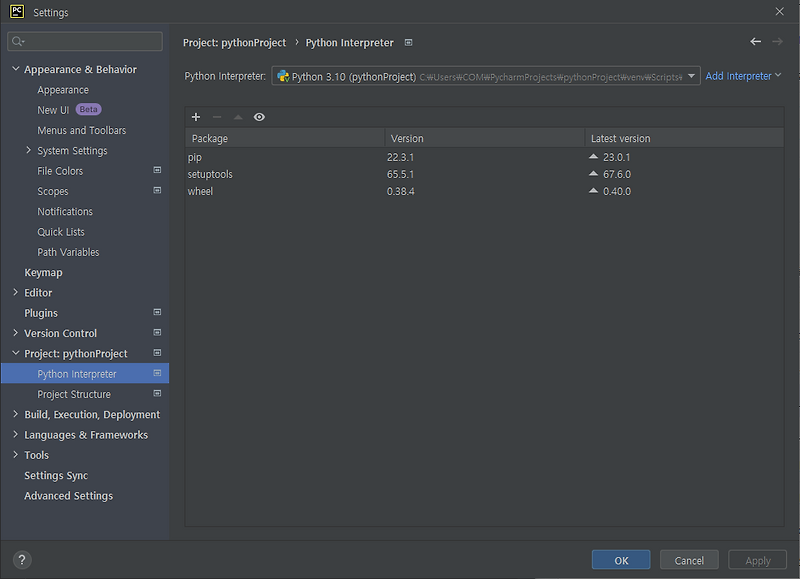Click the help question mark icon

point(21,560)
